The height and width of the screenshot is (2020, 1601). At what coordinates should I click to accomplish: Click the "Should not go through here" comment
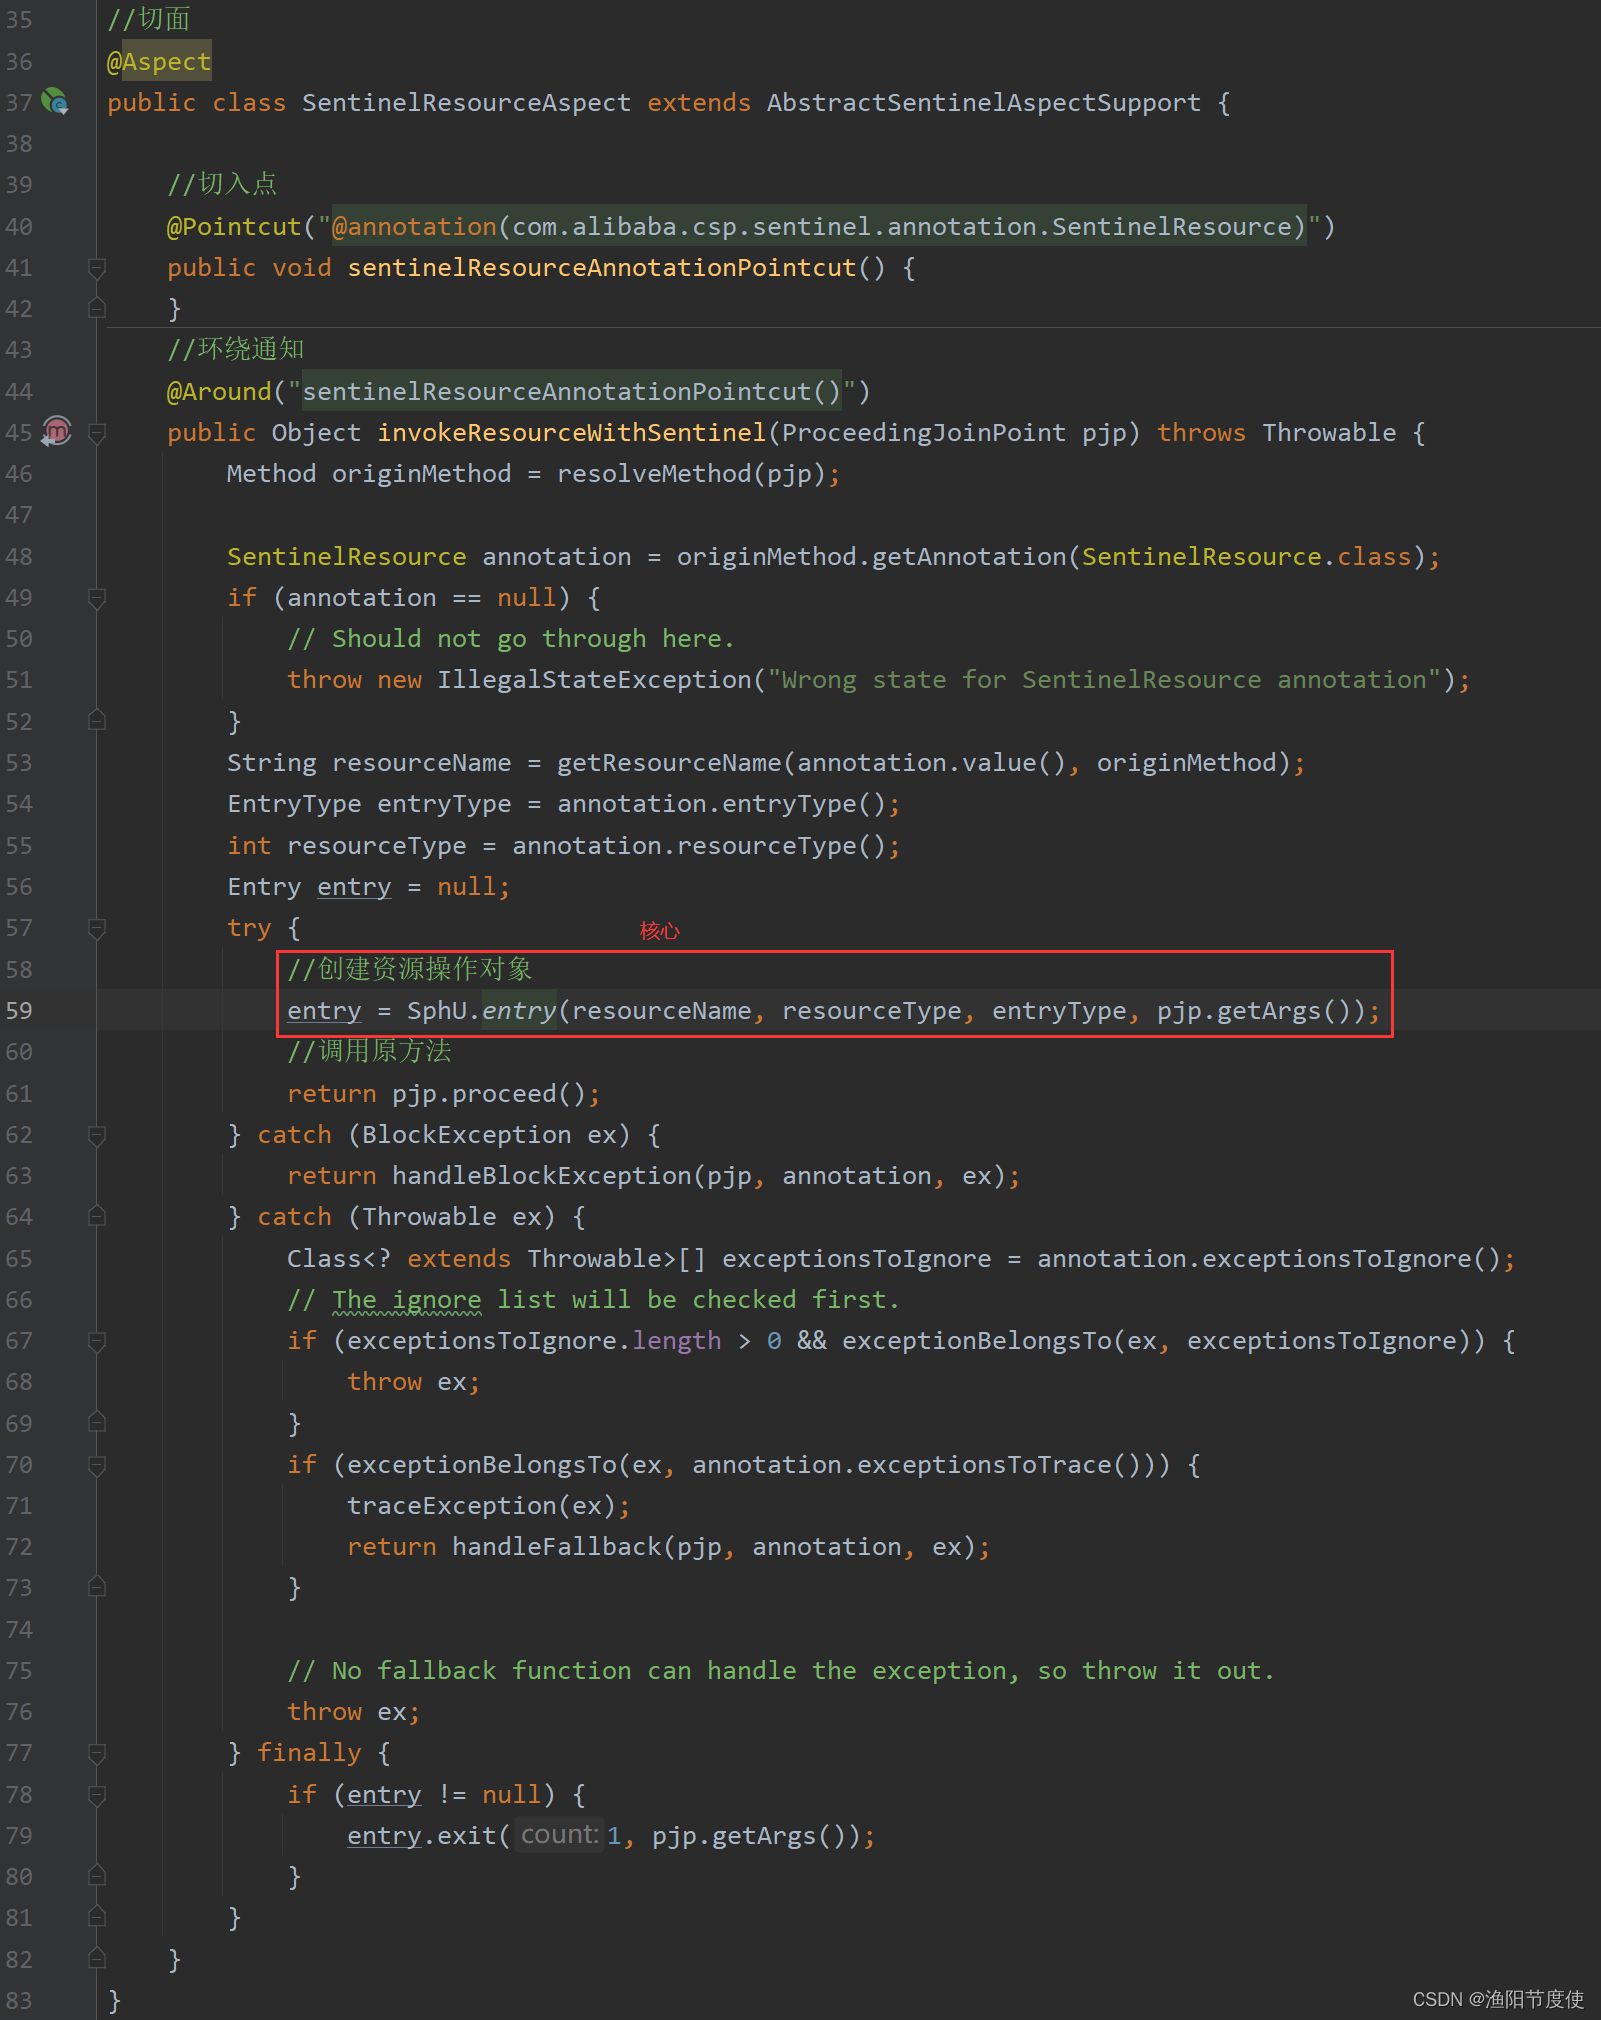(x=511, y=639)
